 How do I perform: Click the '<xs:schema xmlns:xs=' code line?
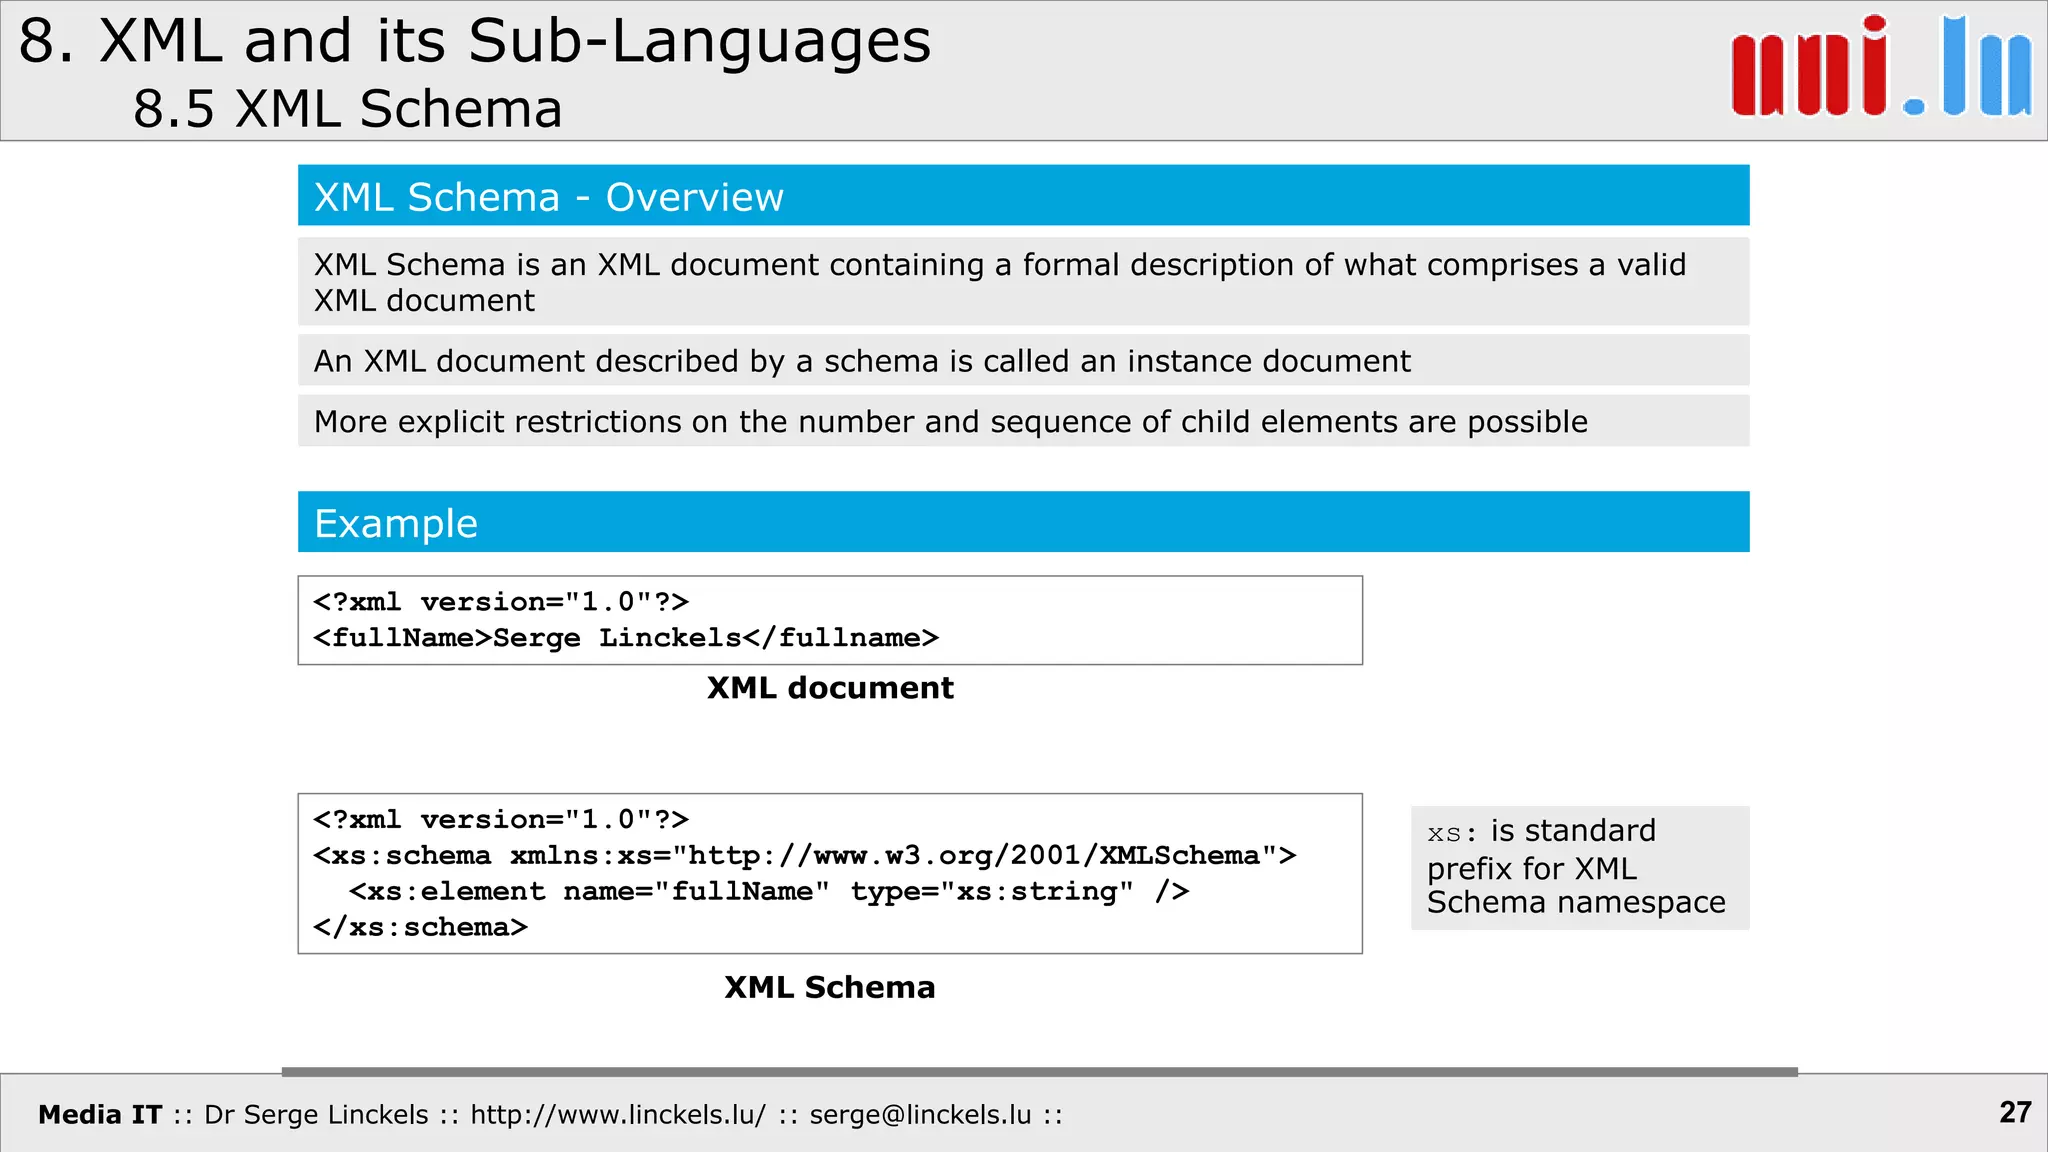805,856
